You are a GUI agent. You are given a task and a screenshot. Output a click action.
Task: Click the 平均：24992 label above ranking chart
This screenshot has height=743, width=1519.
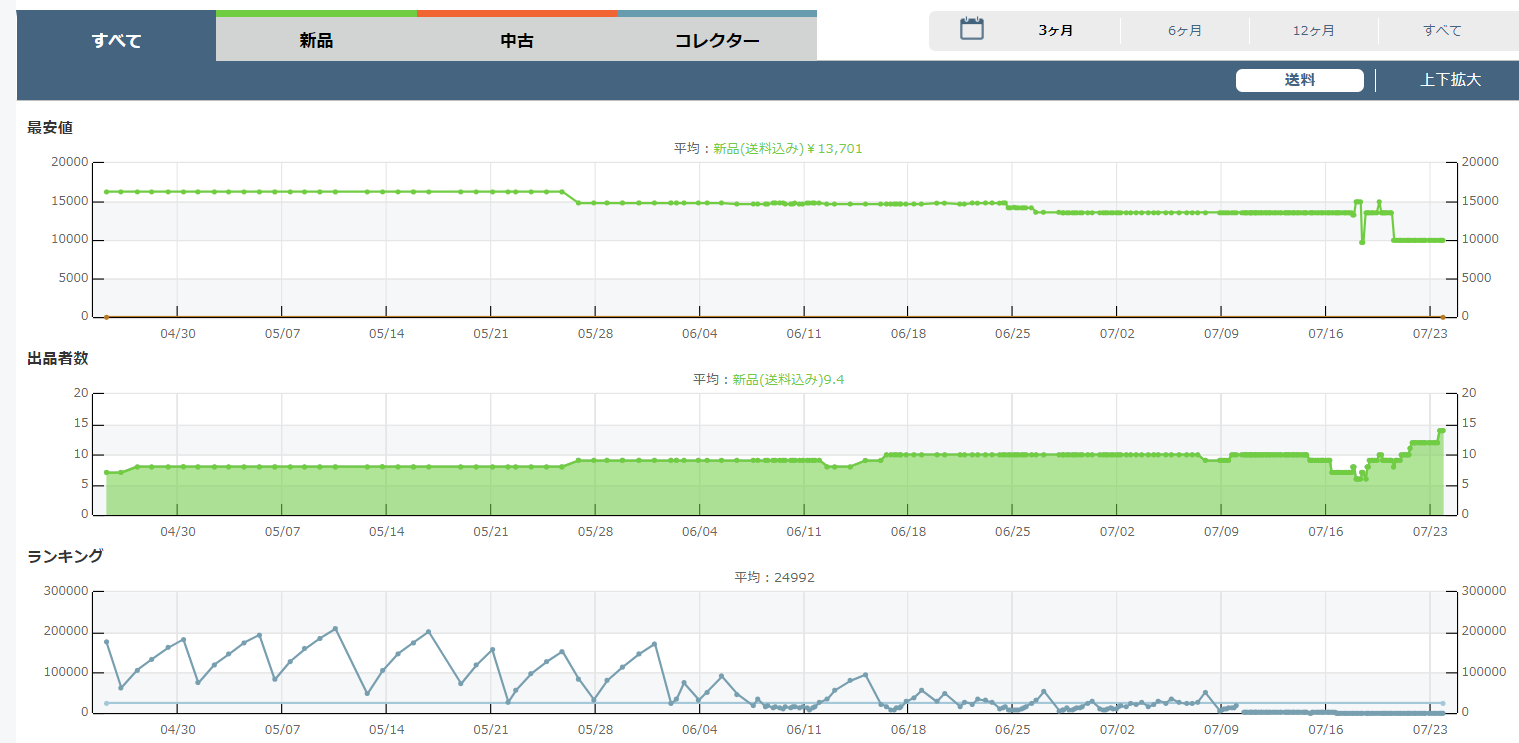(x=774, y=578)
